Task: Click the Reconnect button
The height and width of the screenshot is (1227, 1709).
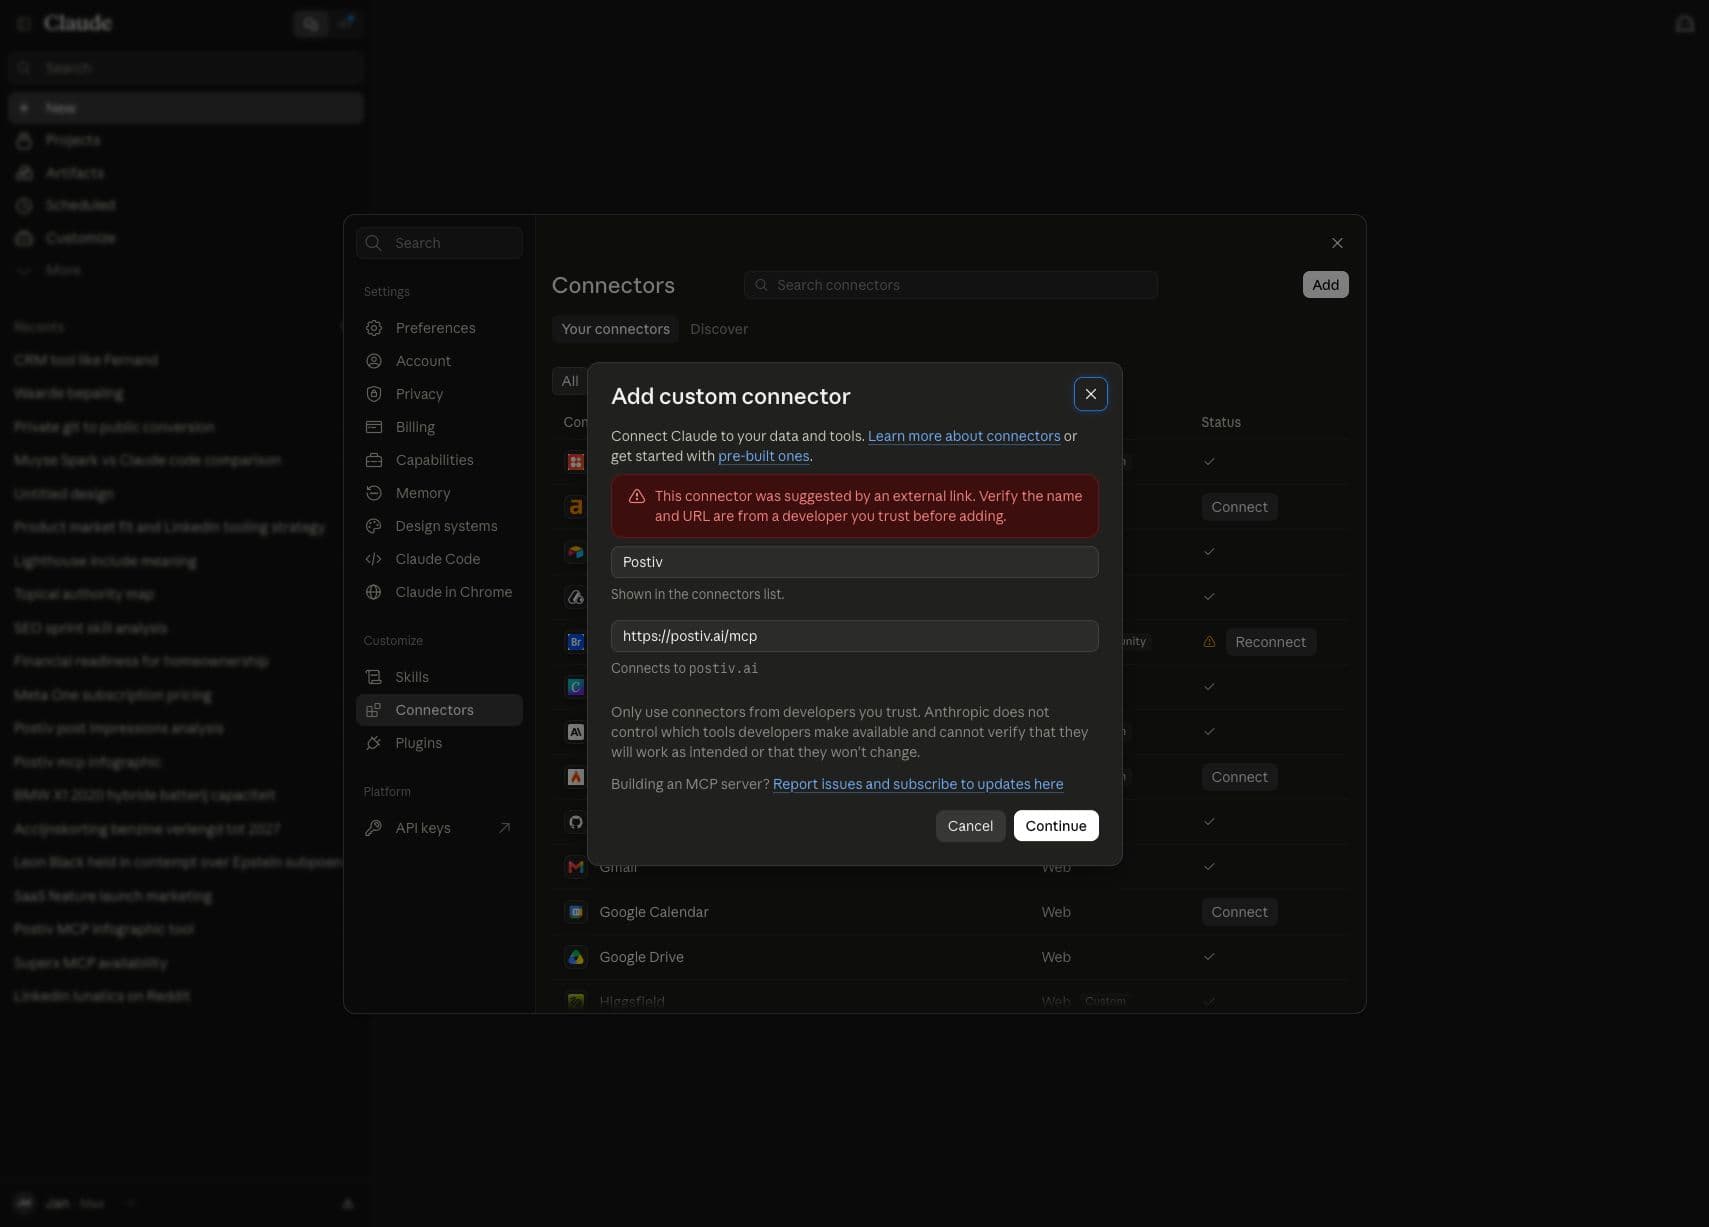Action: coord(1270,642)
